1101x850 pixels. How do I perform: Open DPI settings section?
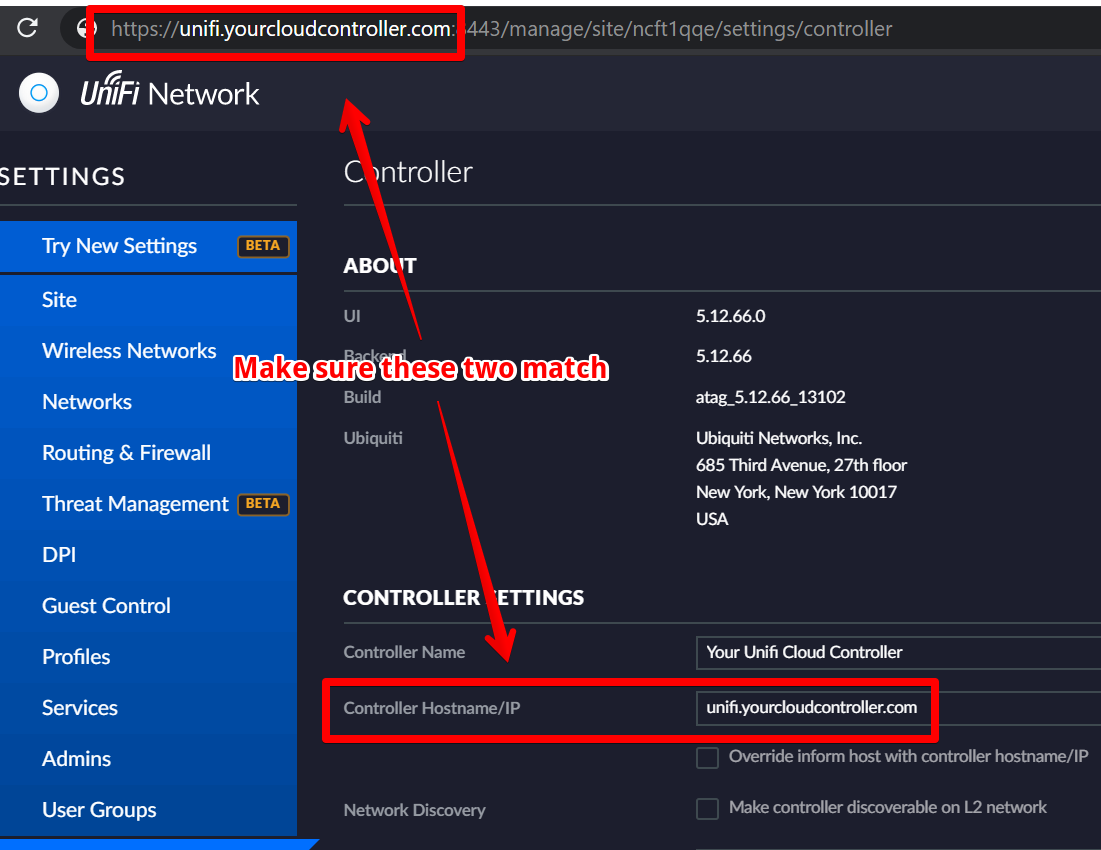pyautogui.click(x=59, y=555)
